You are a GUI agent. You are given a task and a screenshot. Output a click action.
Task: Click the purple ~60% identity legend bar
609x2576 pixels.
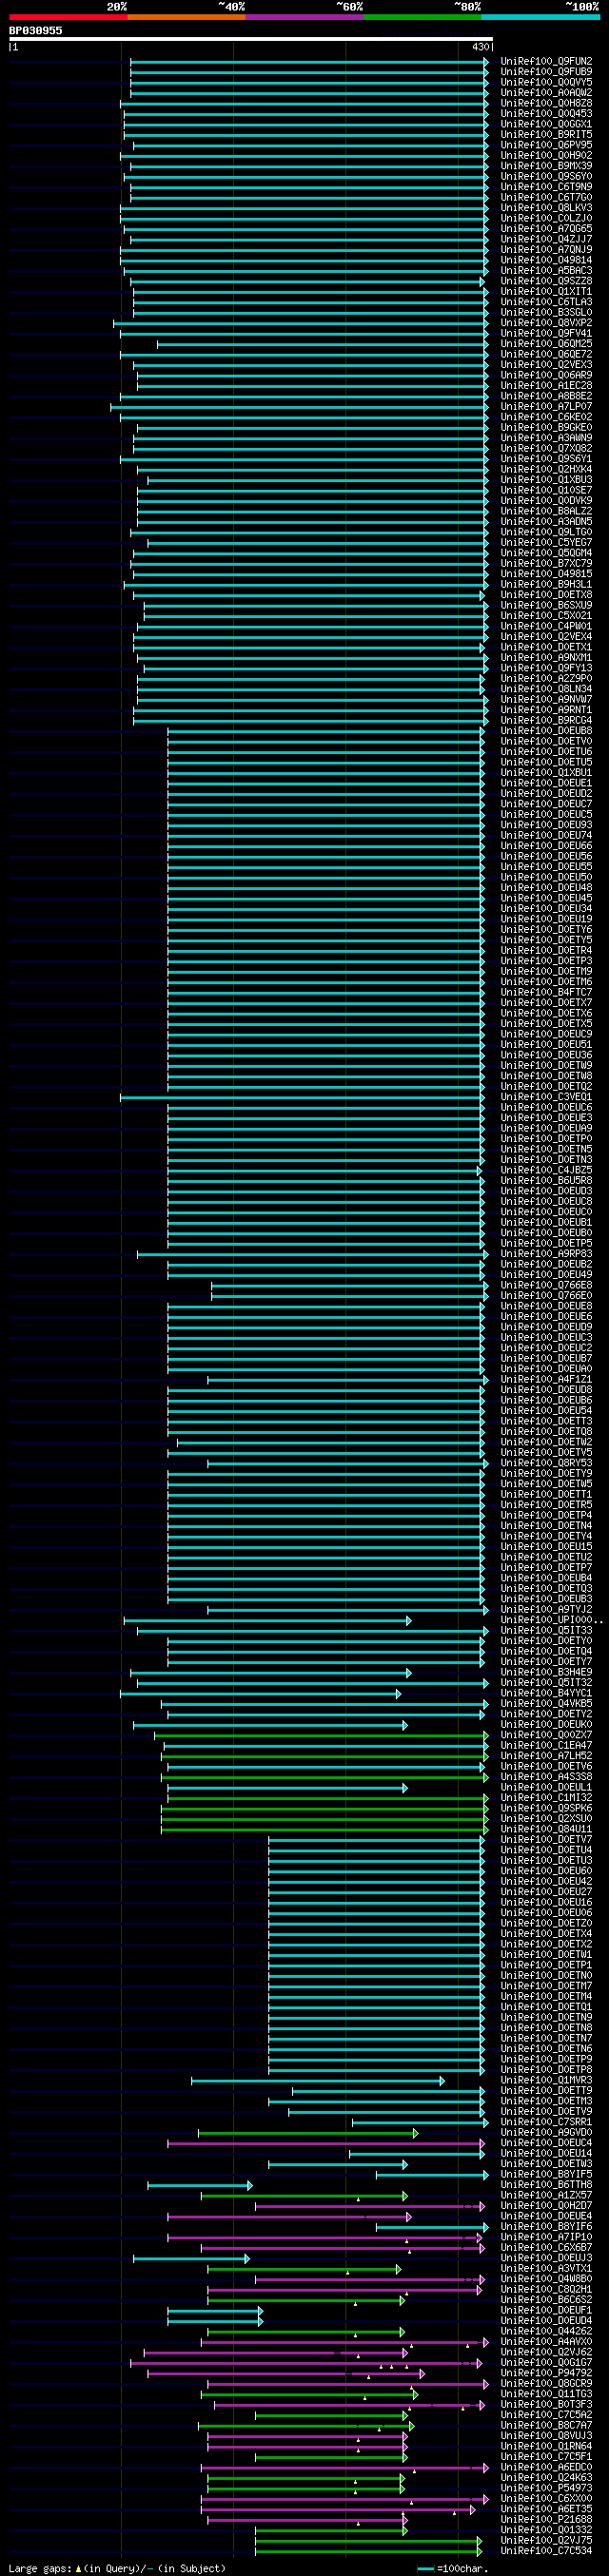(x=304, y=17)
